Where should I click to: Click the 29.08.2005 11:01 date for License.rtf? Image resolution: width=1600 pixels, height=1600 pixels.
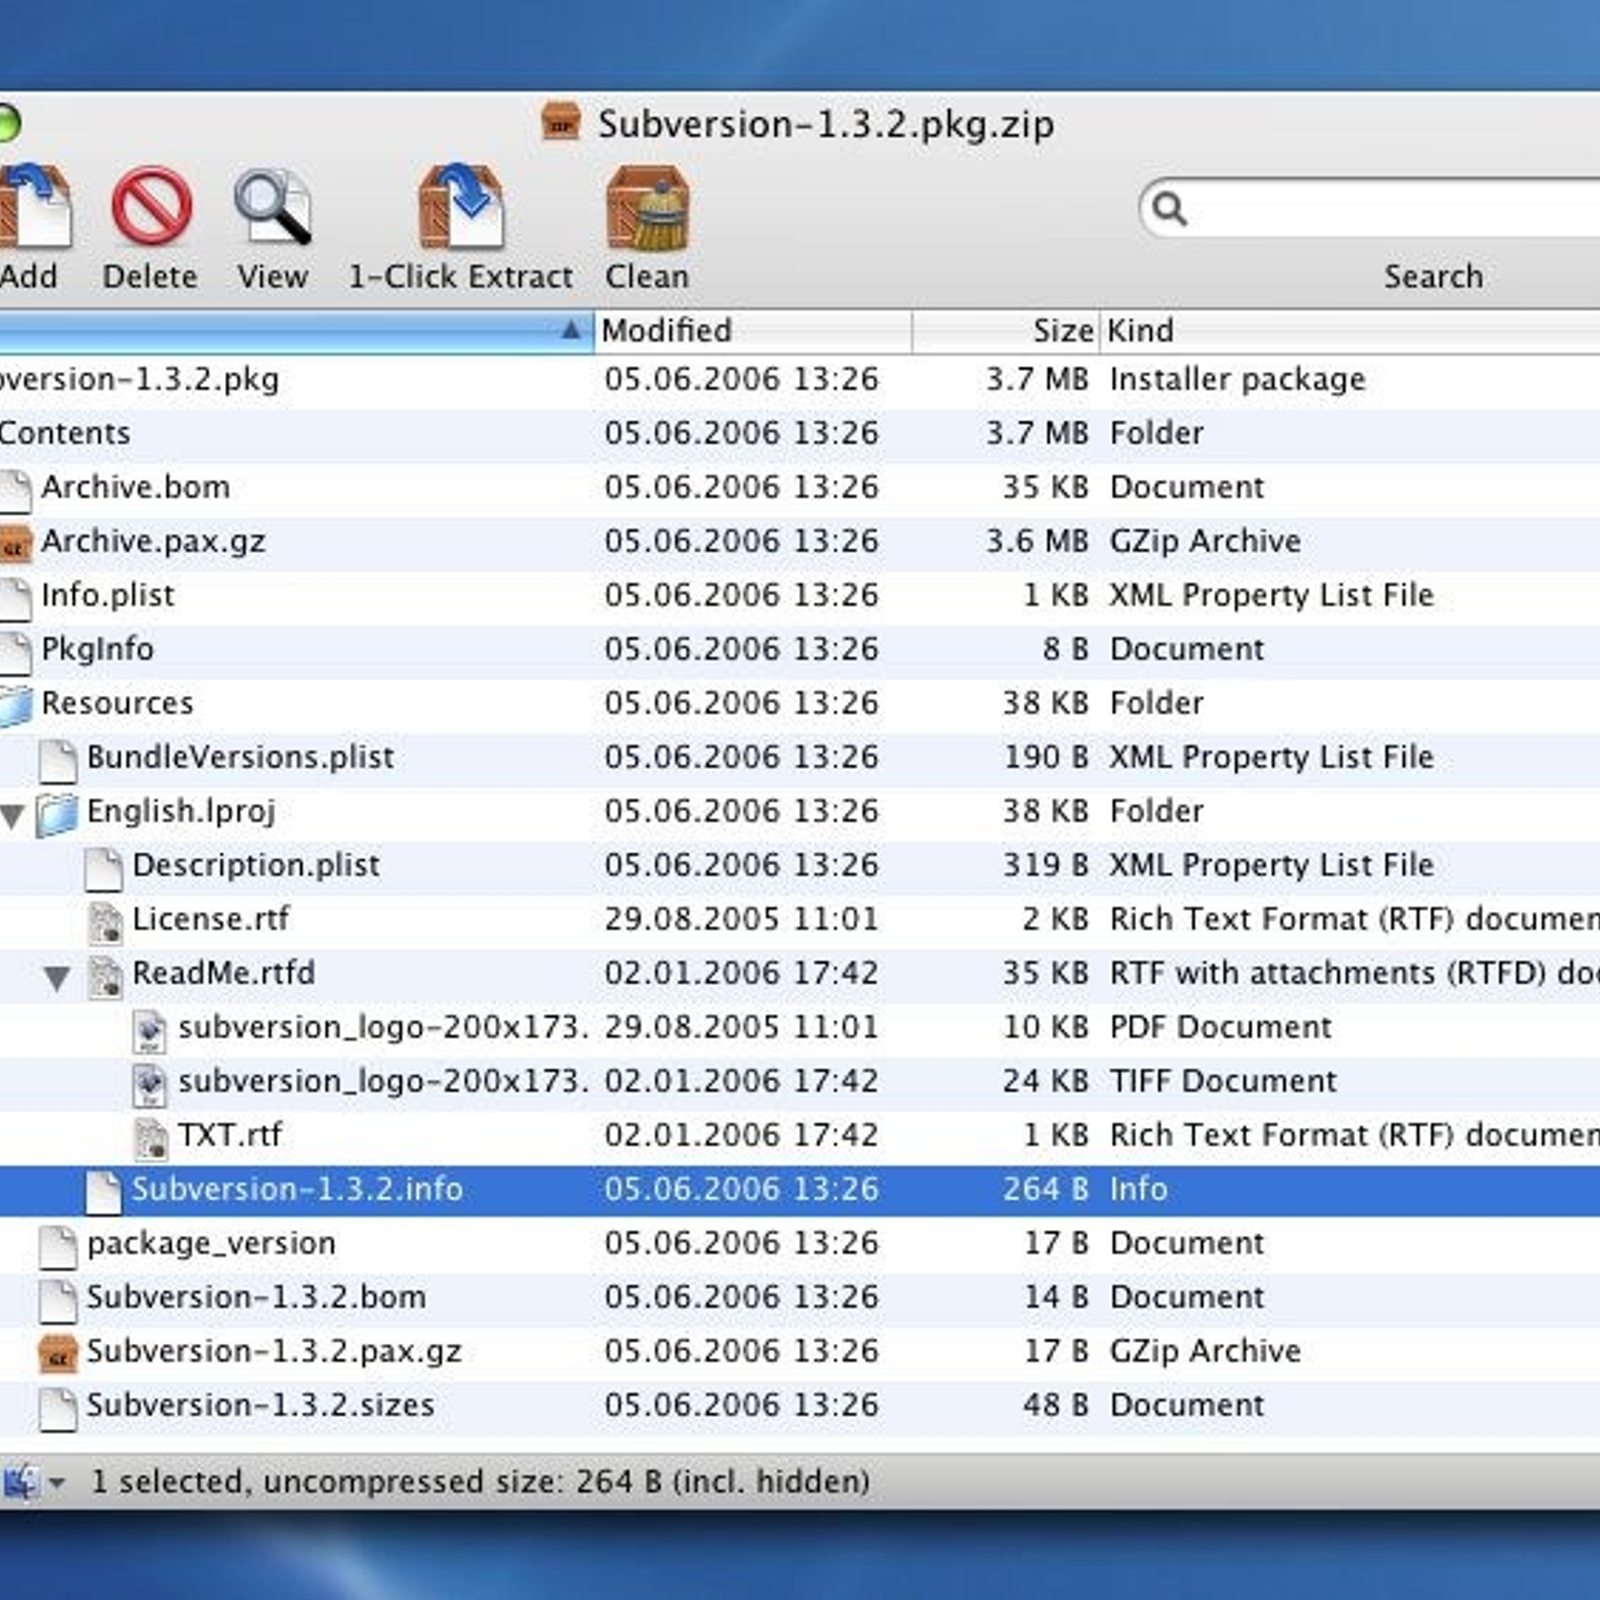coord(741,919)
